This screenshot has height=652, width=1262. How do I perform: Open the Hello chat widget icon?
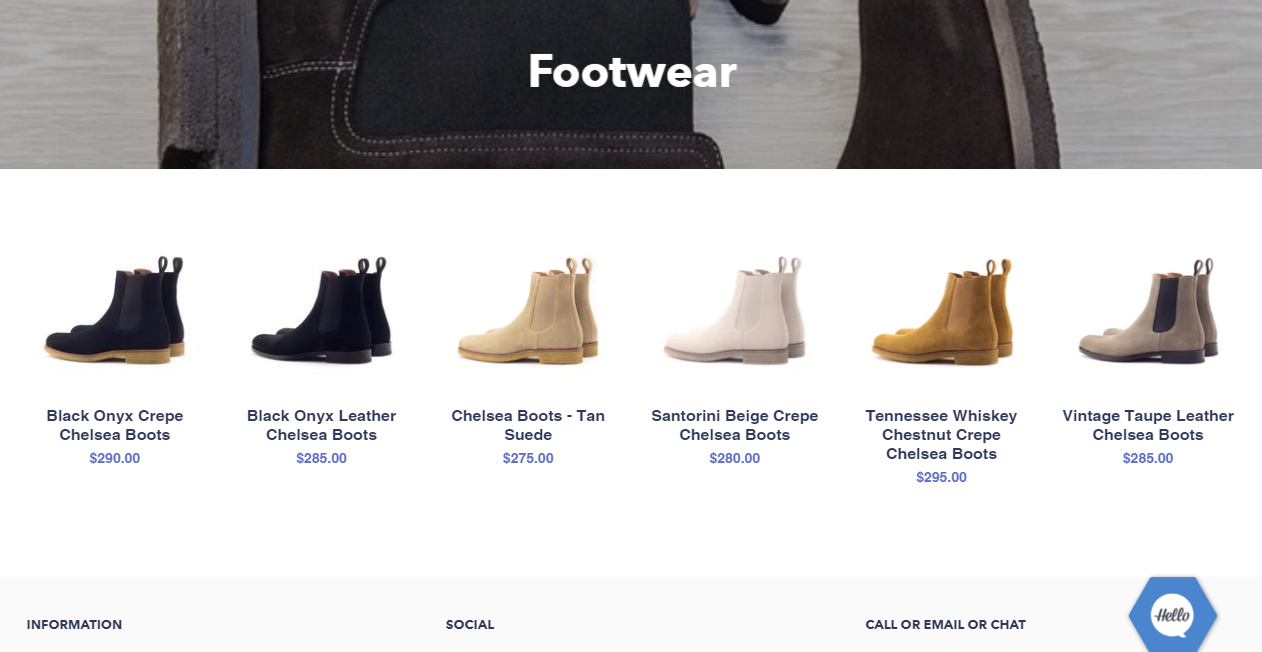[1172, 614]
